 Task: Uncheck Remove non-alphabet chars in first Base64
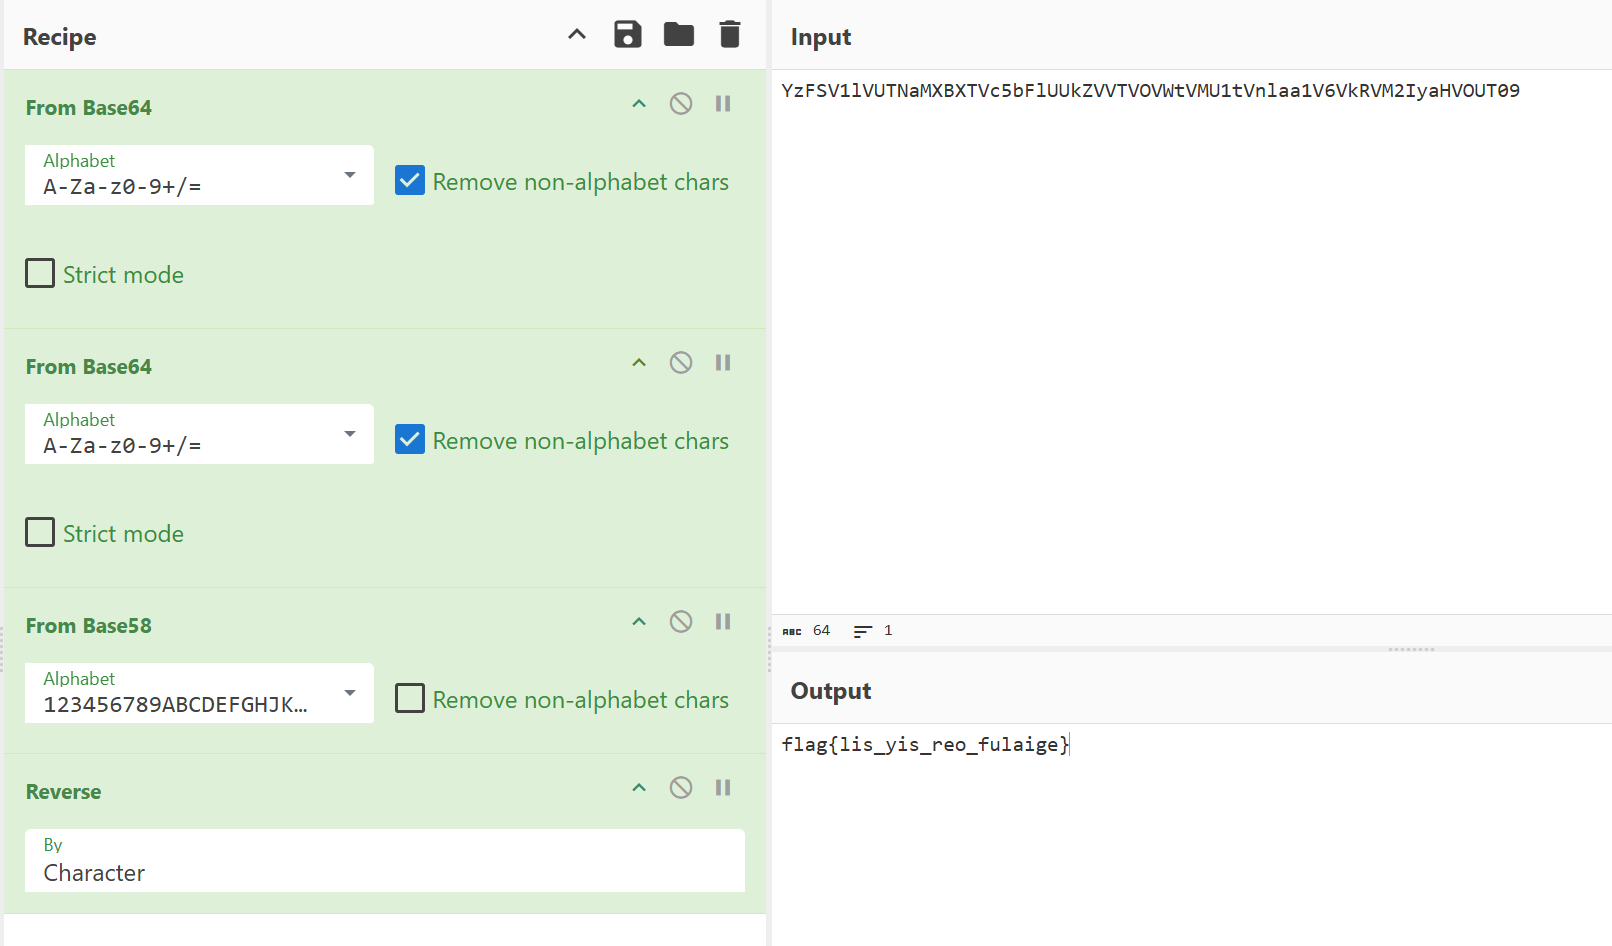pyautogui.click(x=410, y=181)
